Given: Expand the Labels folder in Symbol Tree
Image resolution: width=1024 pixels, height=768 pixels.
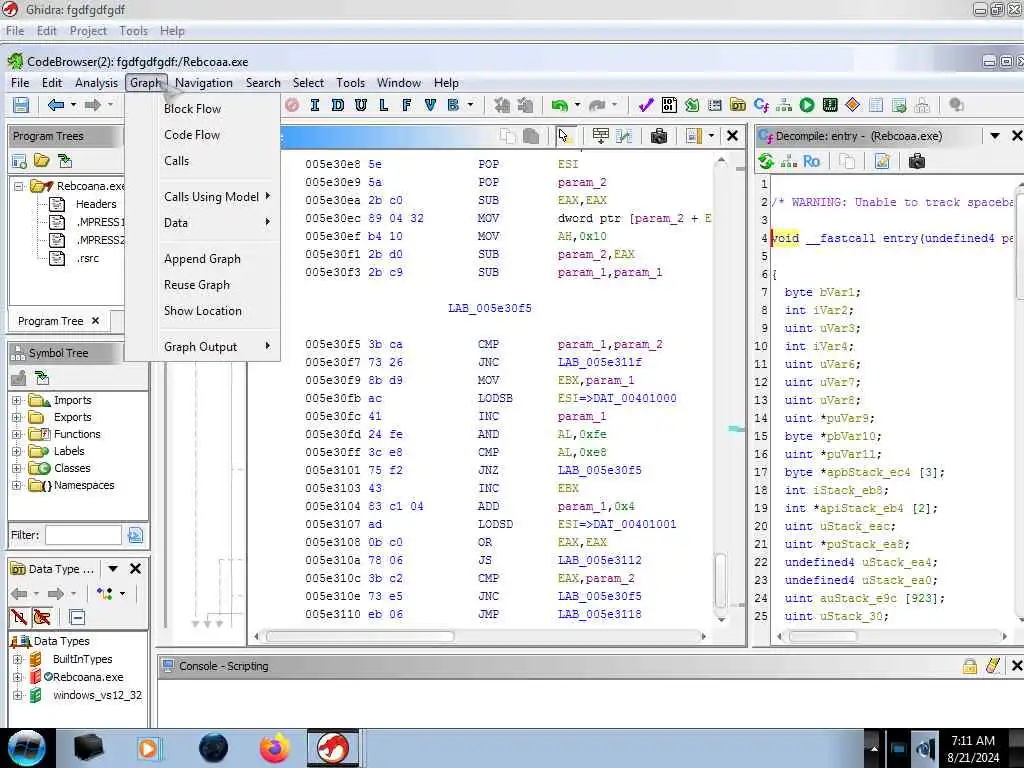Looking at the screenshot, I should coord(17,451).
